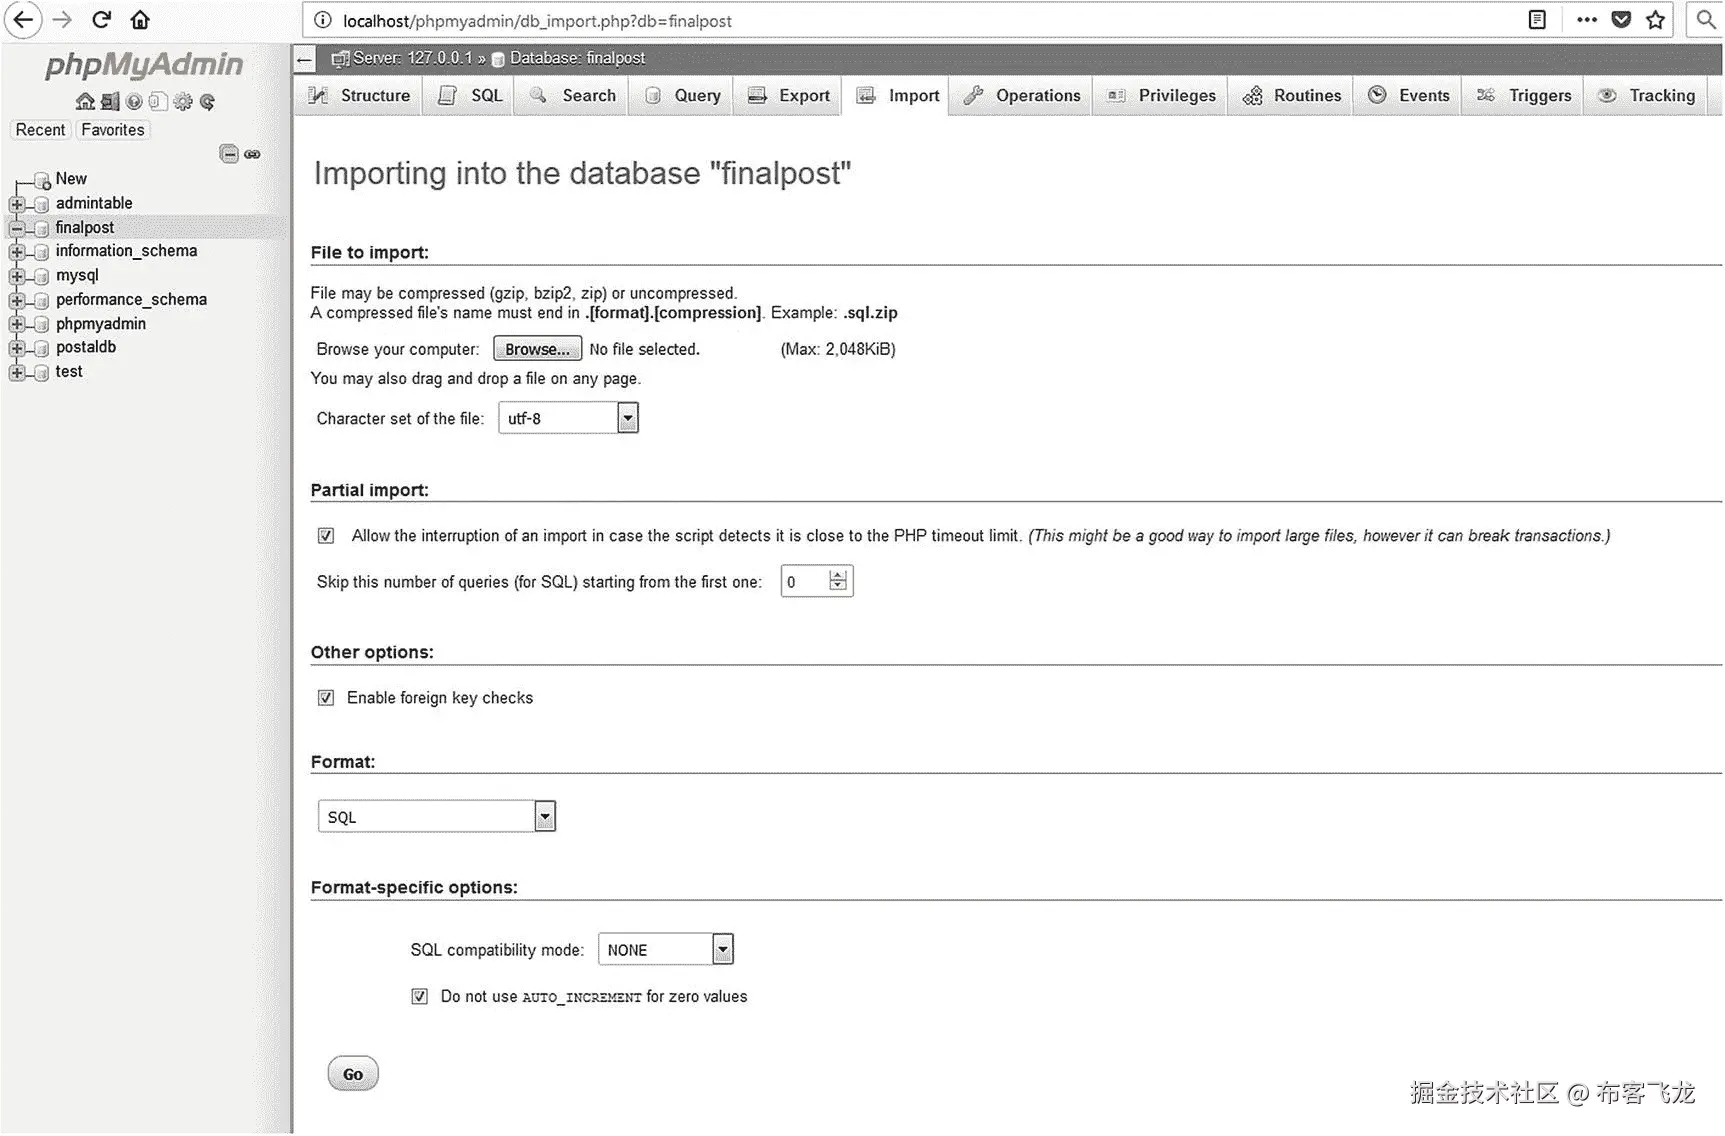This screenshot has height=1136, width=1725.
Task: Open the Recent tables list
Action: [x=40, y=130]
